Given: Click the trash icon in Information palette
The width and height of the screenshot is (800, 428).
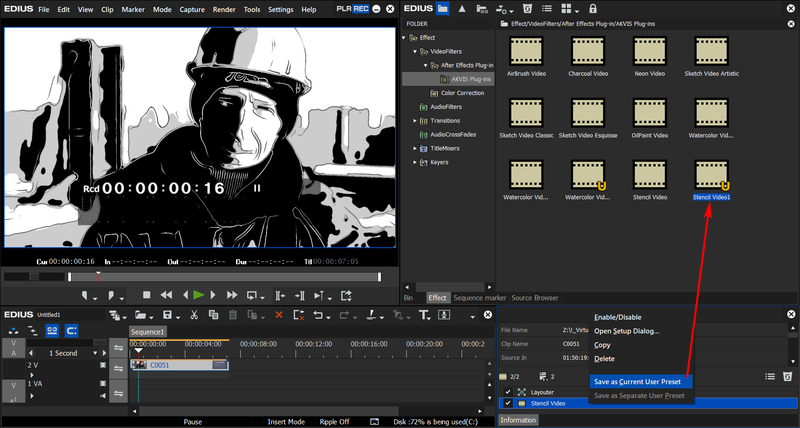Looking at the screenshot, I should point(788,376).
